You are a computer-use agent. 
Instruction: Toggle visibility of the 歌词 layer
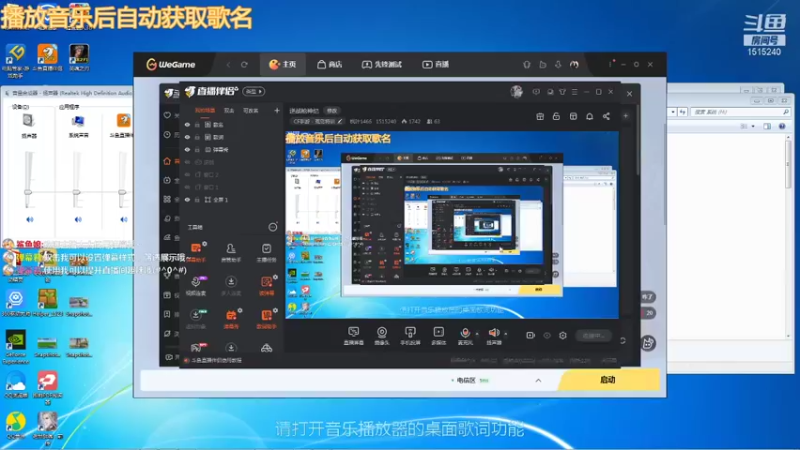tap(187, 137)
